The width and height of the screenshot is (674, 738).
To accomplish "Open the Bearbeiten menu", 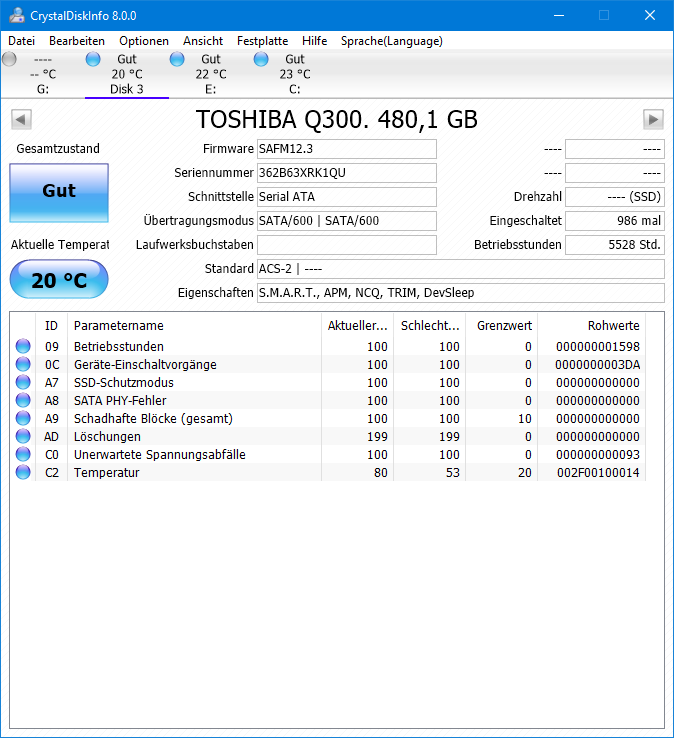I will (x=77, y=41).
